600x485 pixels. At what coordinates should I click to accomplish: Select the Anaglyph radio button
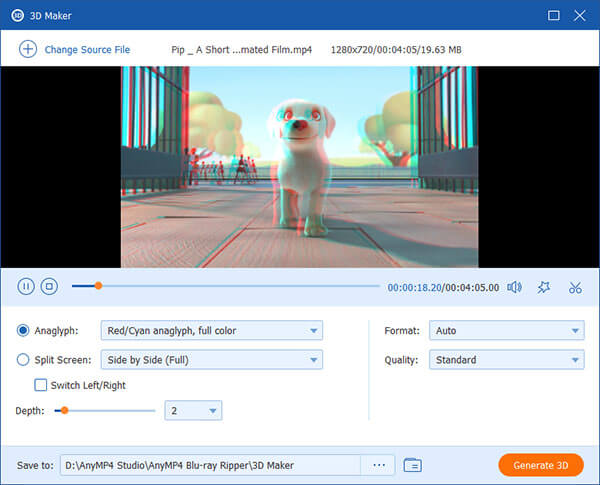pos(23,331)
